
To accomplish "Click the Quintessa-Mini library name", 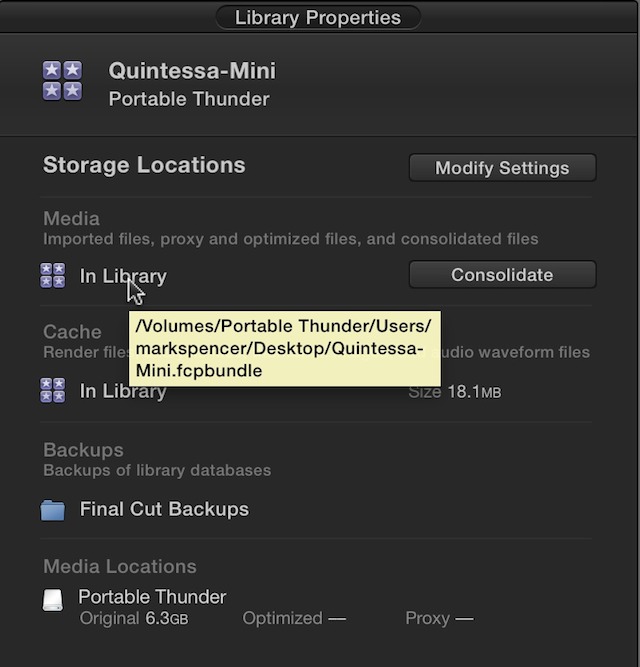I will point(192,71).
